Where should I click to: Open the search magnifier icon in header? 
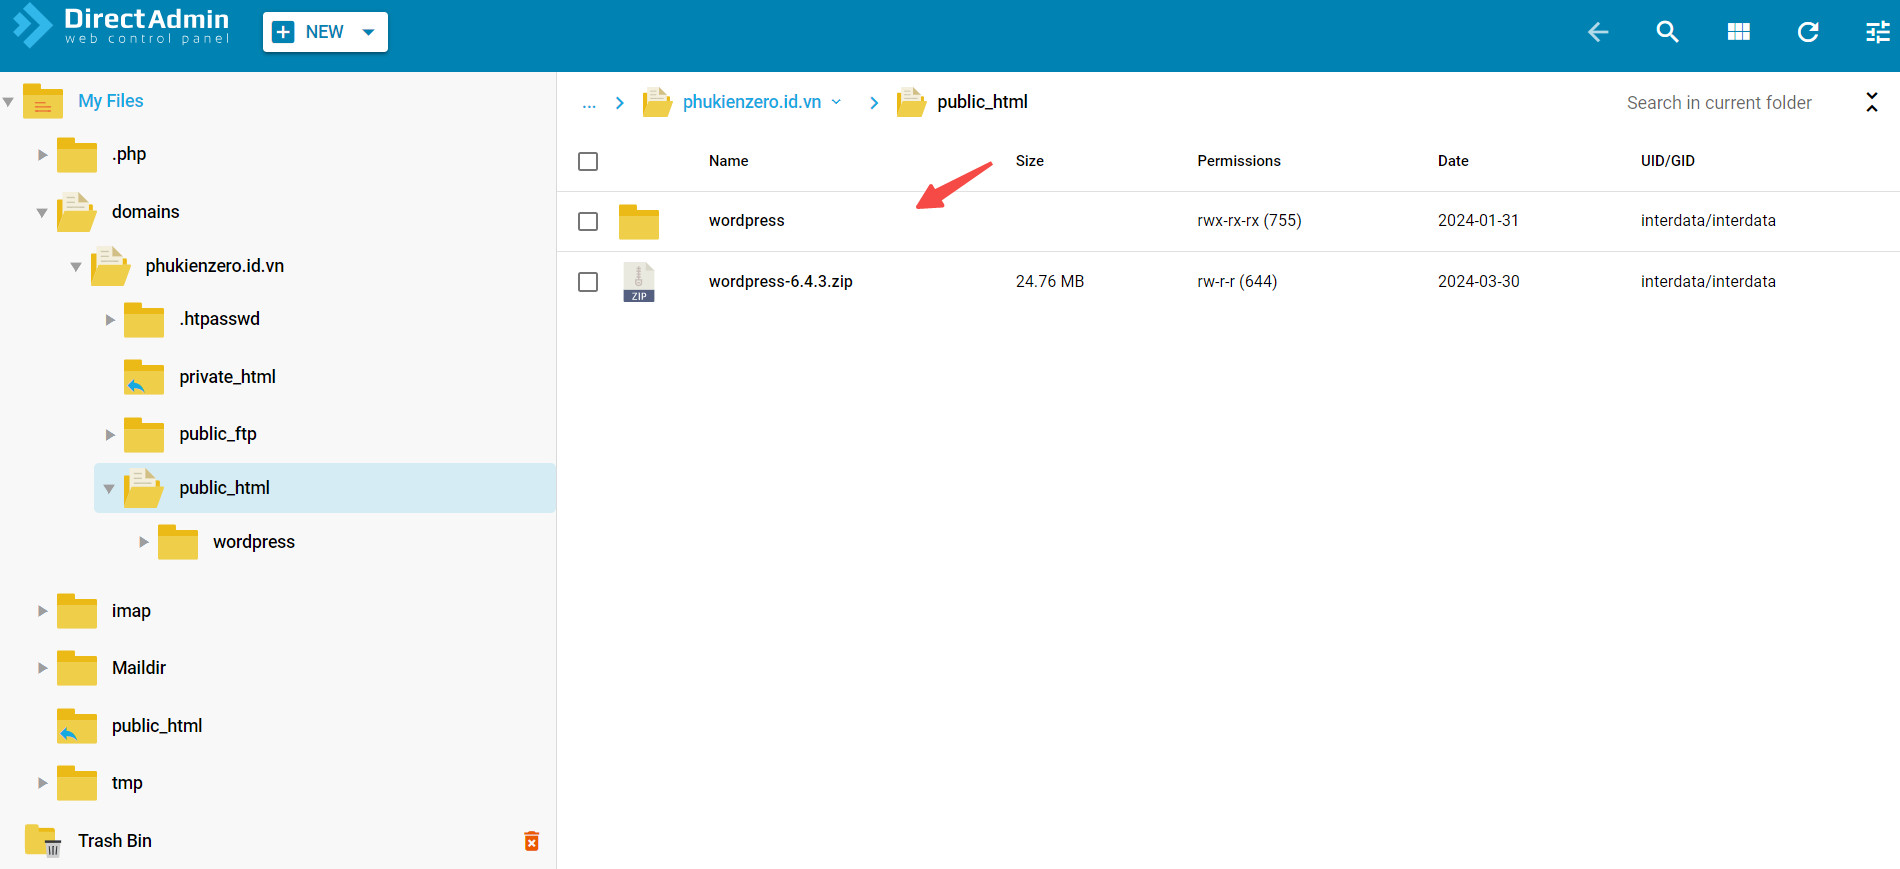pyautogui.click(x=1667, y=32)
